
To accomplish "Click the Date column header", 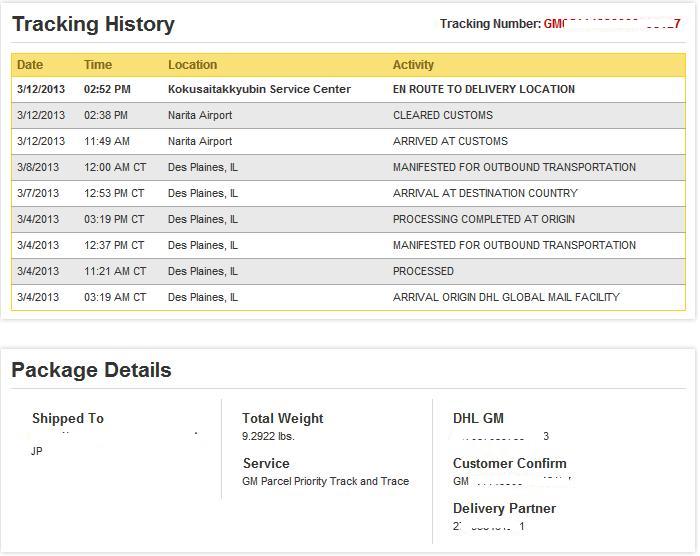I will (x=30, y=65).
